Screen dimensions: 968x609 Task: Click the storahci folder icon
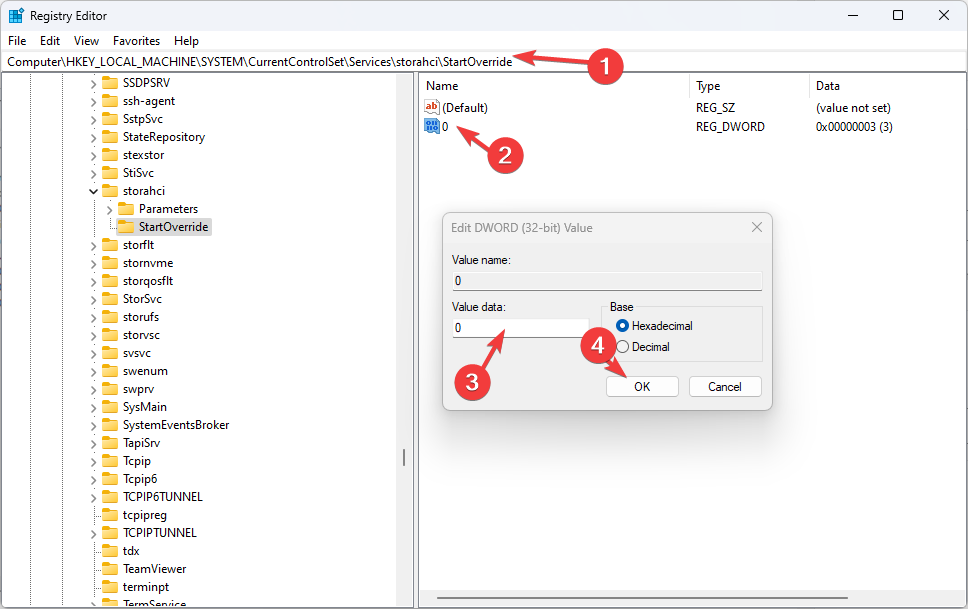coord(110,191)
